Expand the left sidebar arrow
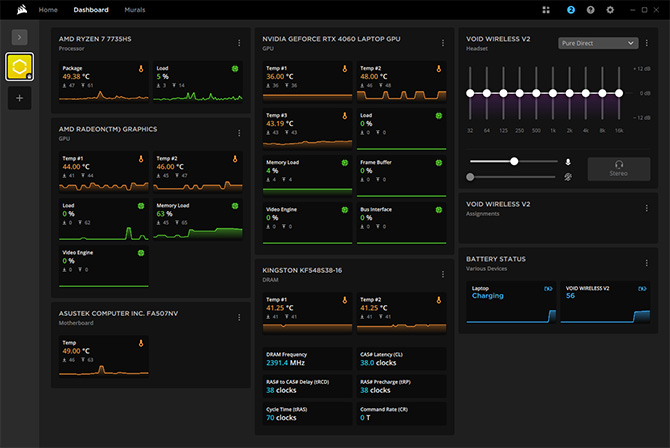This screenshot has height=448, width=670. click(19, 37)
